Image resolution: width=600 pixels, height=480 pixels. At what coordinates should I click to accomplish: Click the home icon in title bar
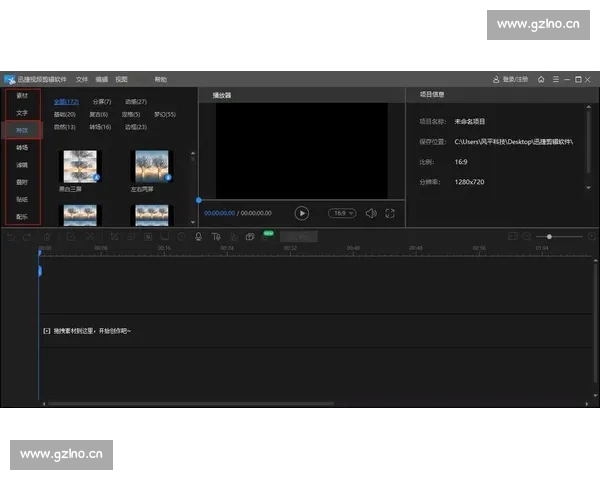tap(541, 79)
